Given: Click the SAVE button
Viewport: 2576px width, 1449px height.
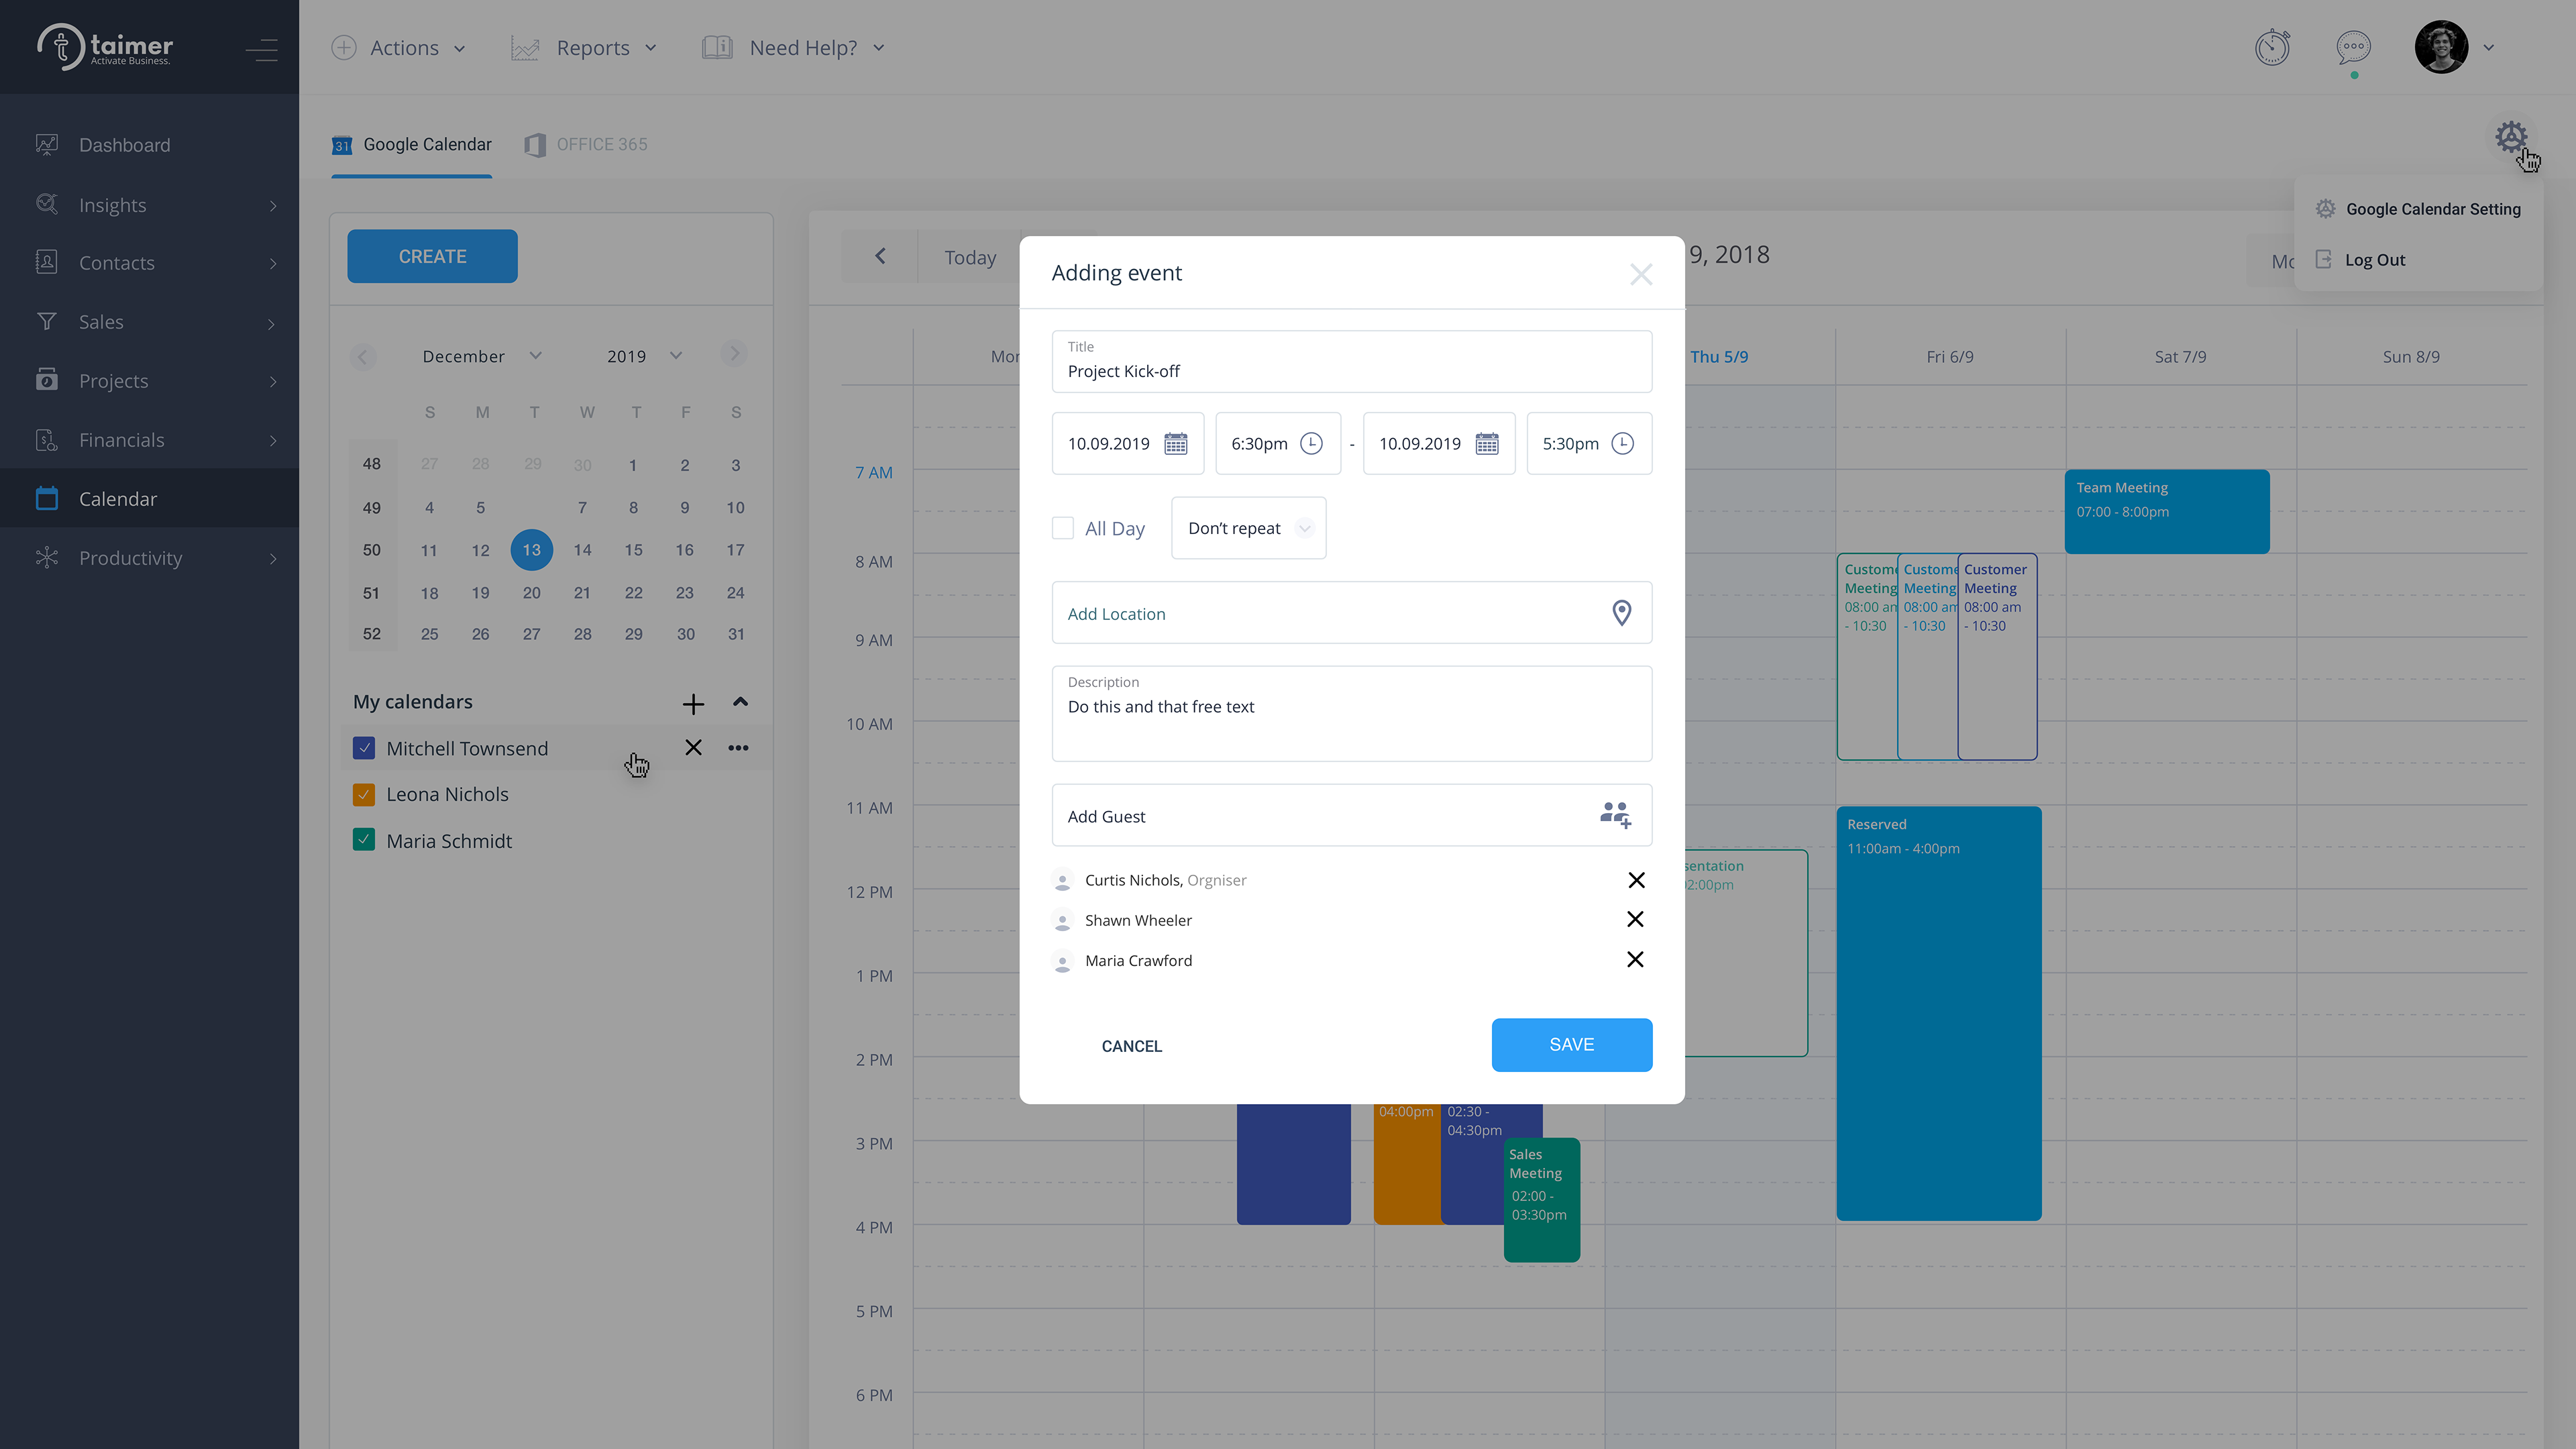Looking at the screenshot, I should point(1571,1044).
